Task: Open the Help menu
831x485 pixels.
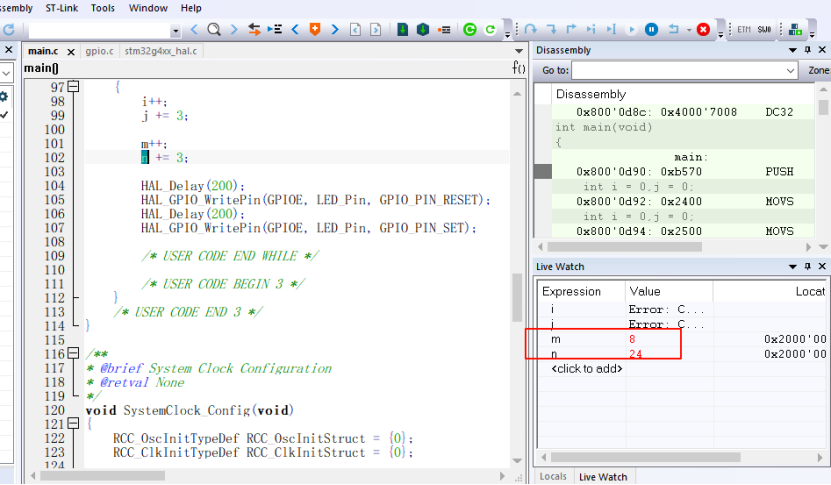Action: coord(191,8)
